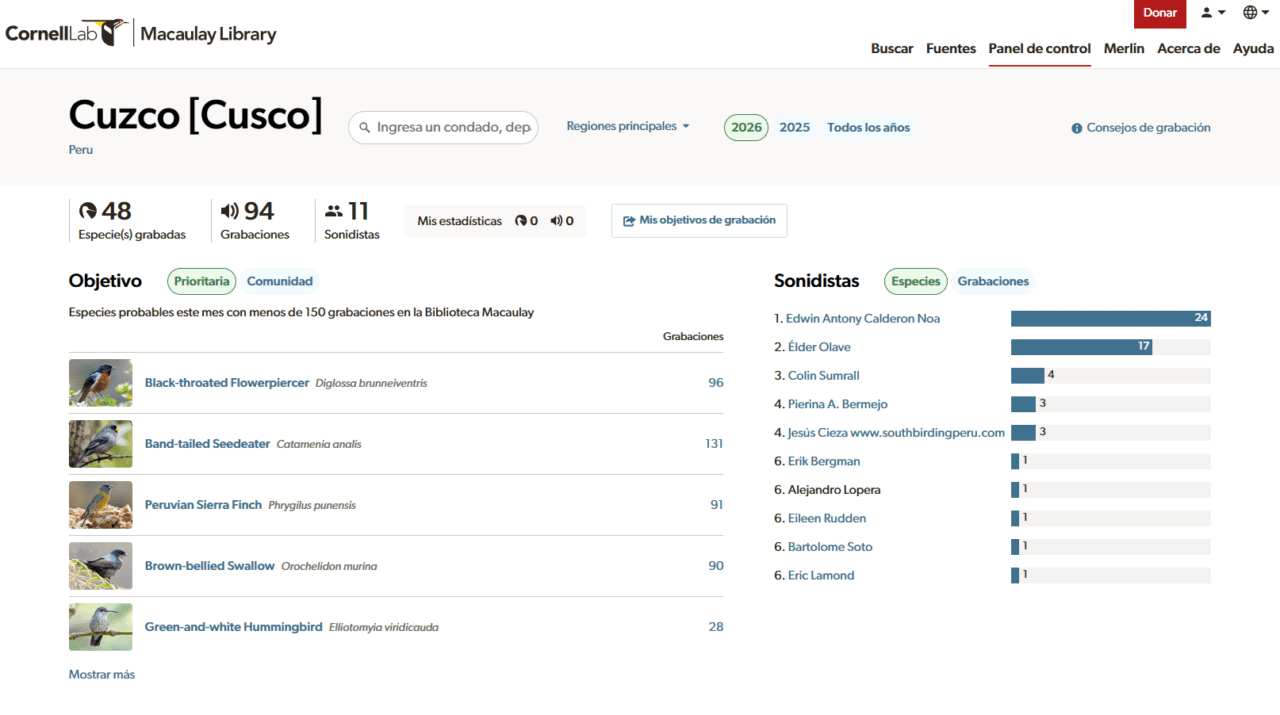1280x715 pixels.
Task: Click the region search input field
Action: (x=452, y=128)
